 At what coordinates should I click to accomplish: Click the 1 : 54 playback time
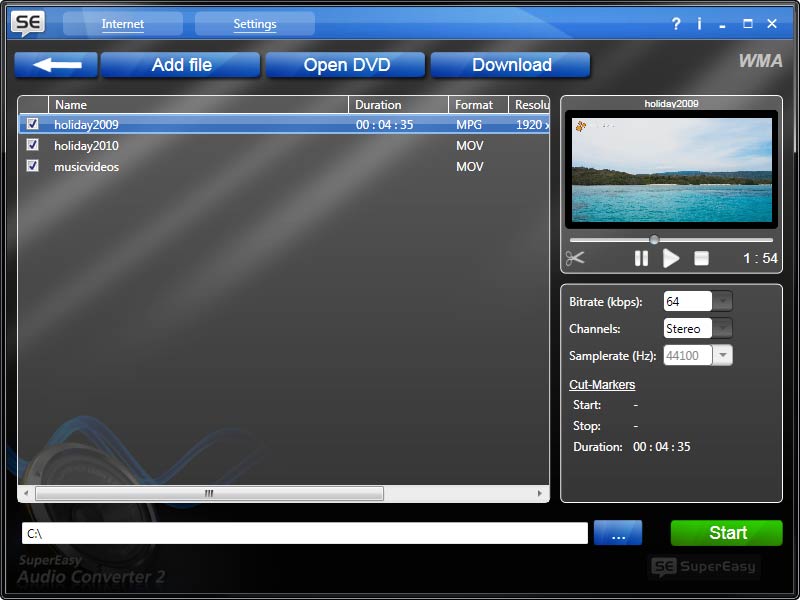point(760,258)
